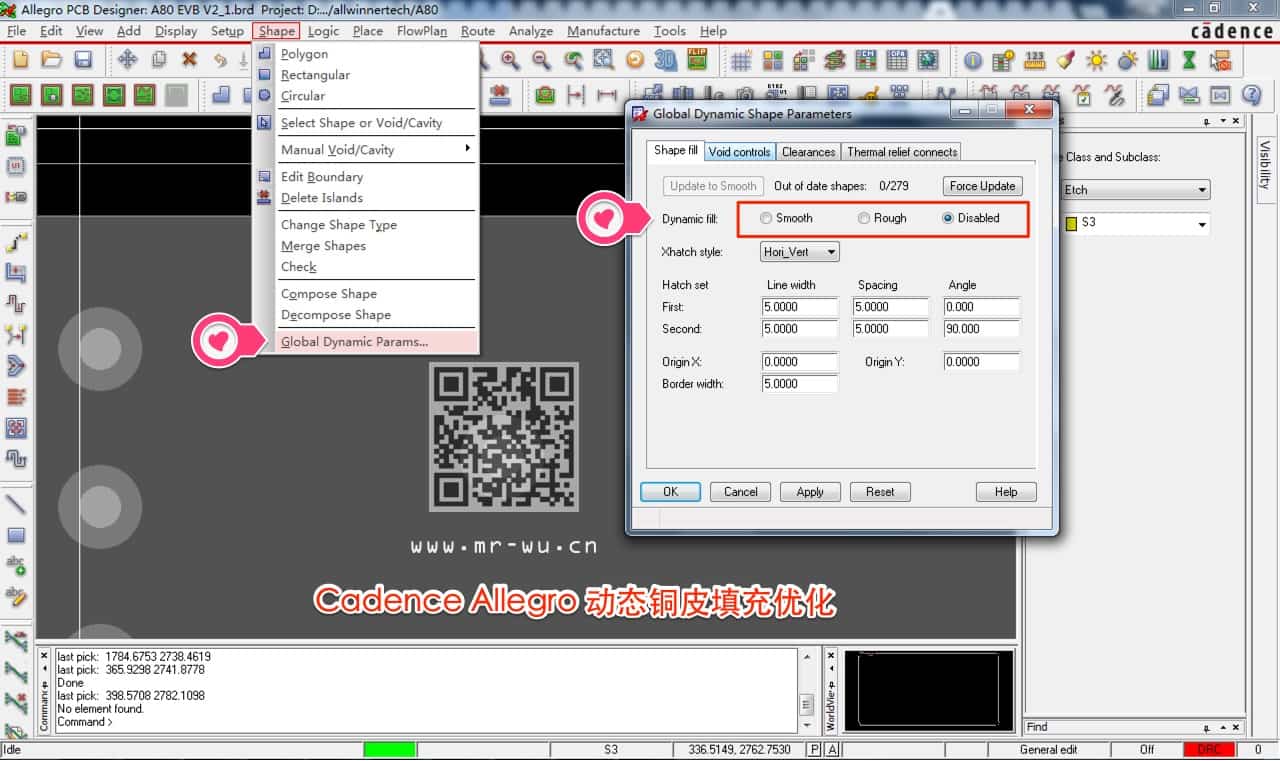Select the Move tool icon
1280x761 pixels.
point(127,60)
